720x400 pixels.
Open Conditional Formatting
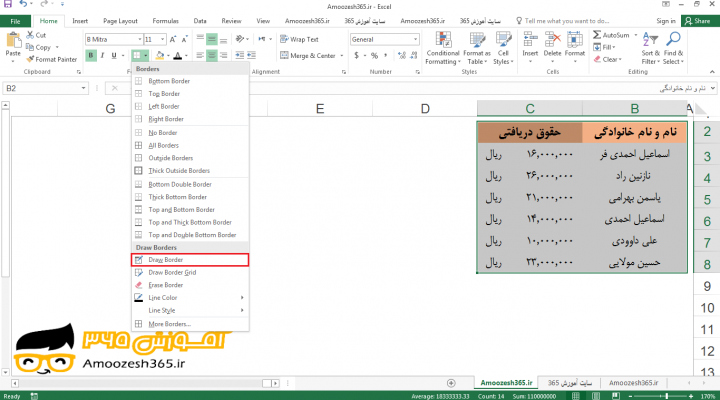coord(443,48)
